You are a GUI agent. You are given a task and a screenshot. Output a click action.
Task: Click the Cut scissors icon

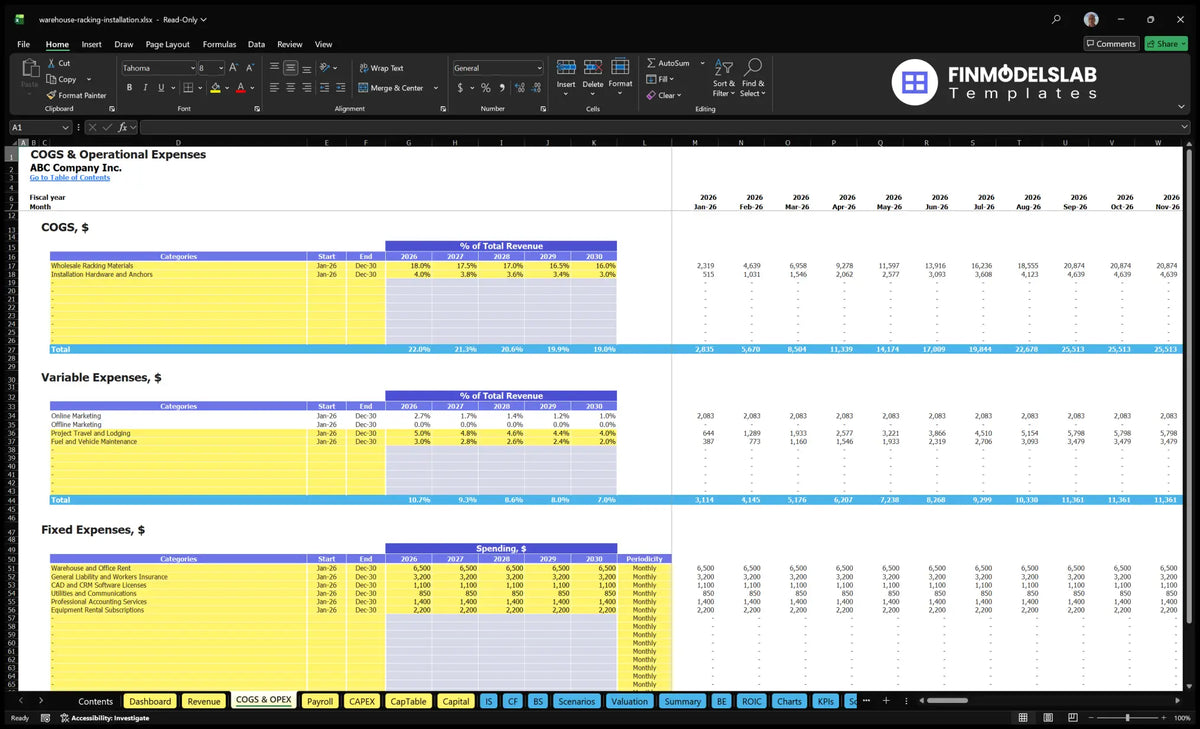[51, 63]
